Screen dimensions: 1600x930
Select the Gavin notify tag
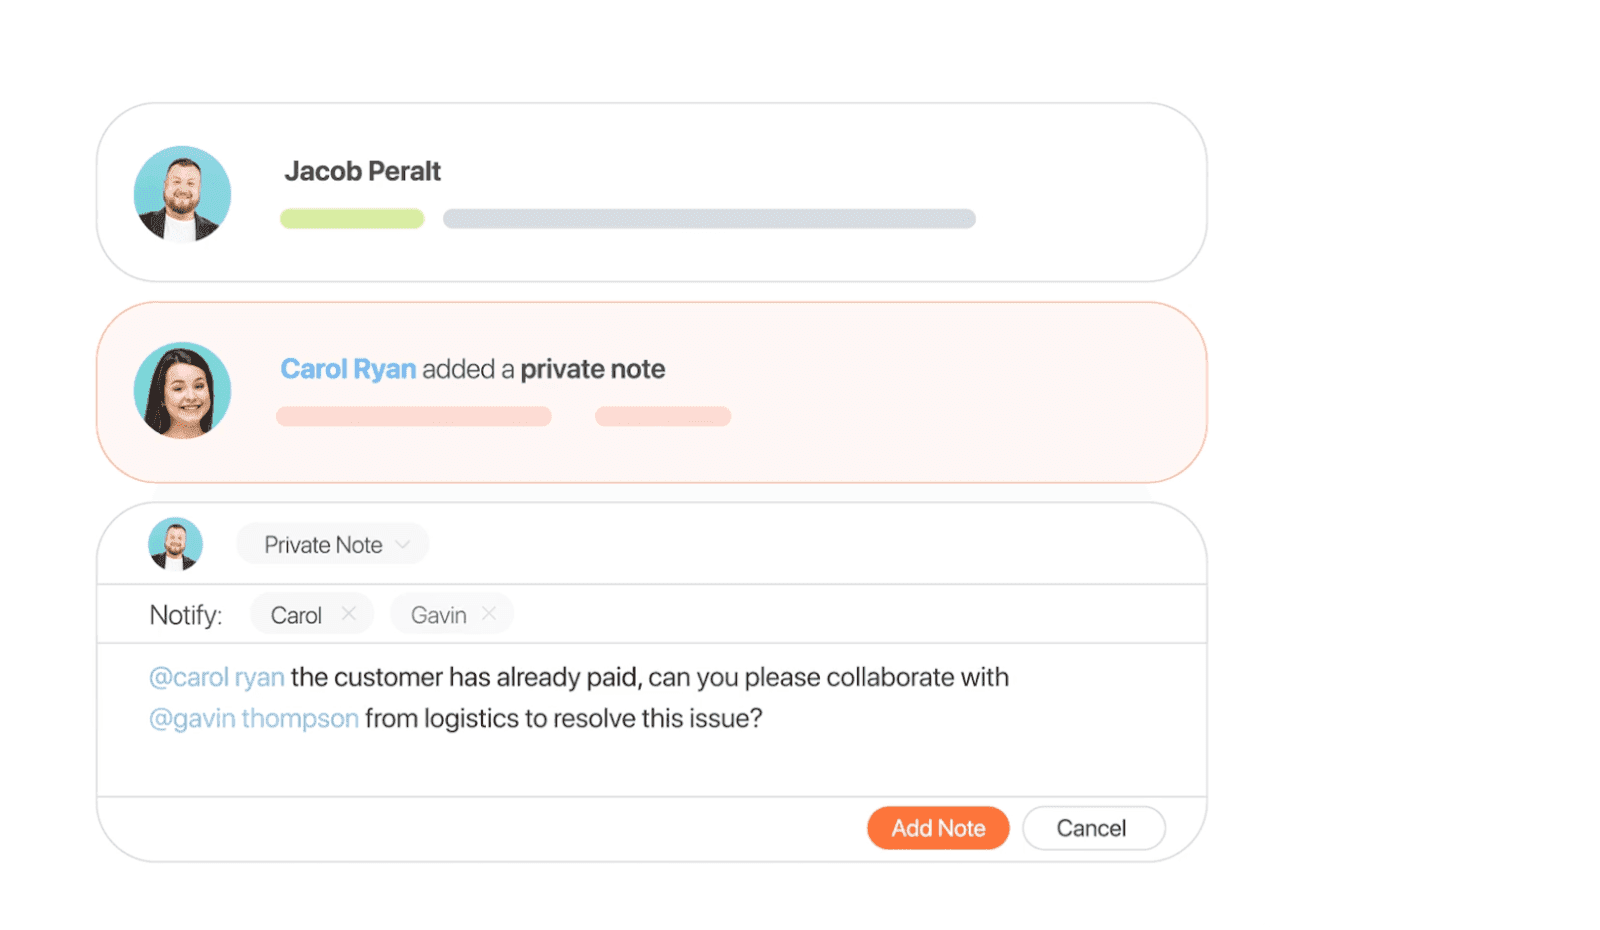[439, 615]
